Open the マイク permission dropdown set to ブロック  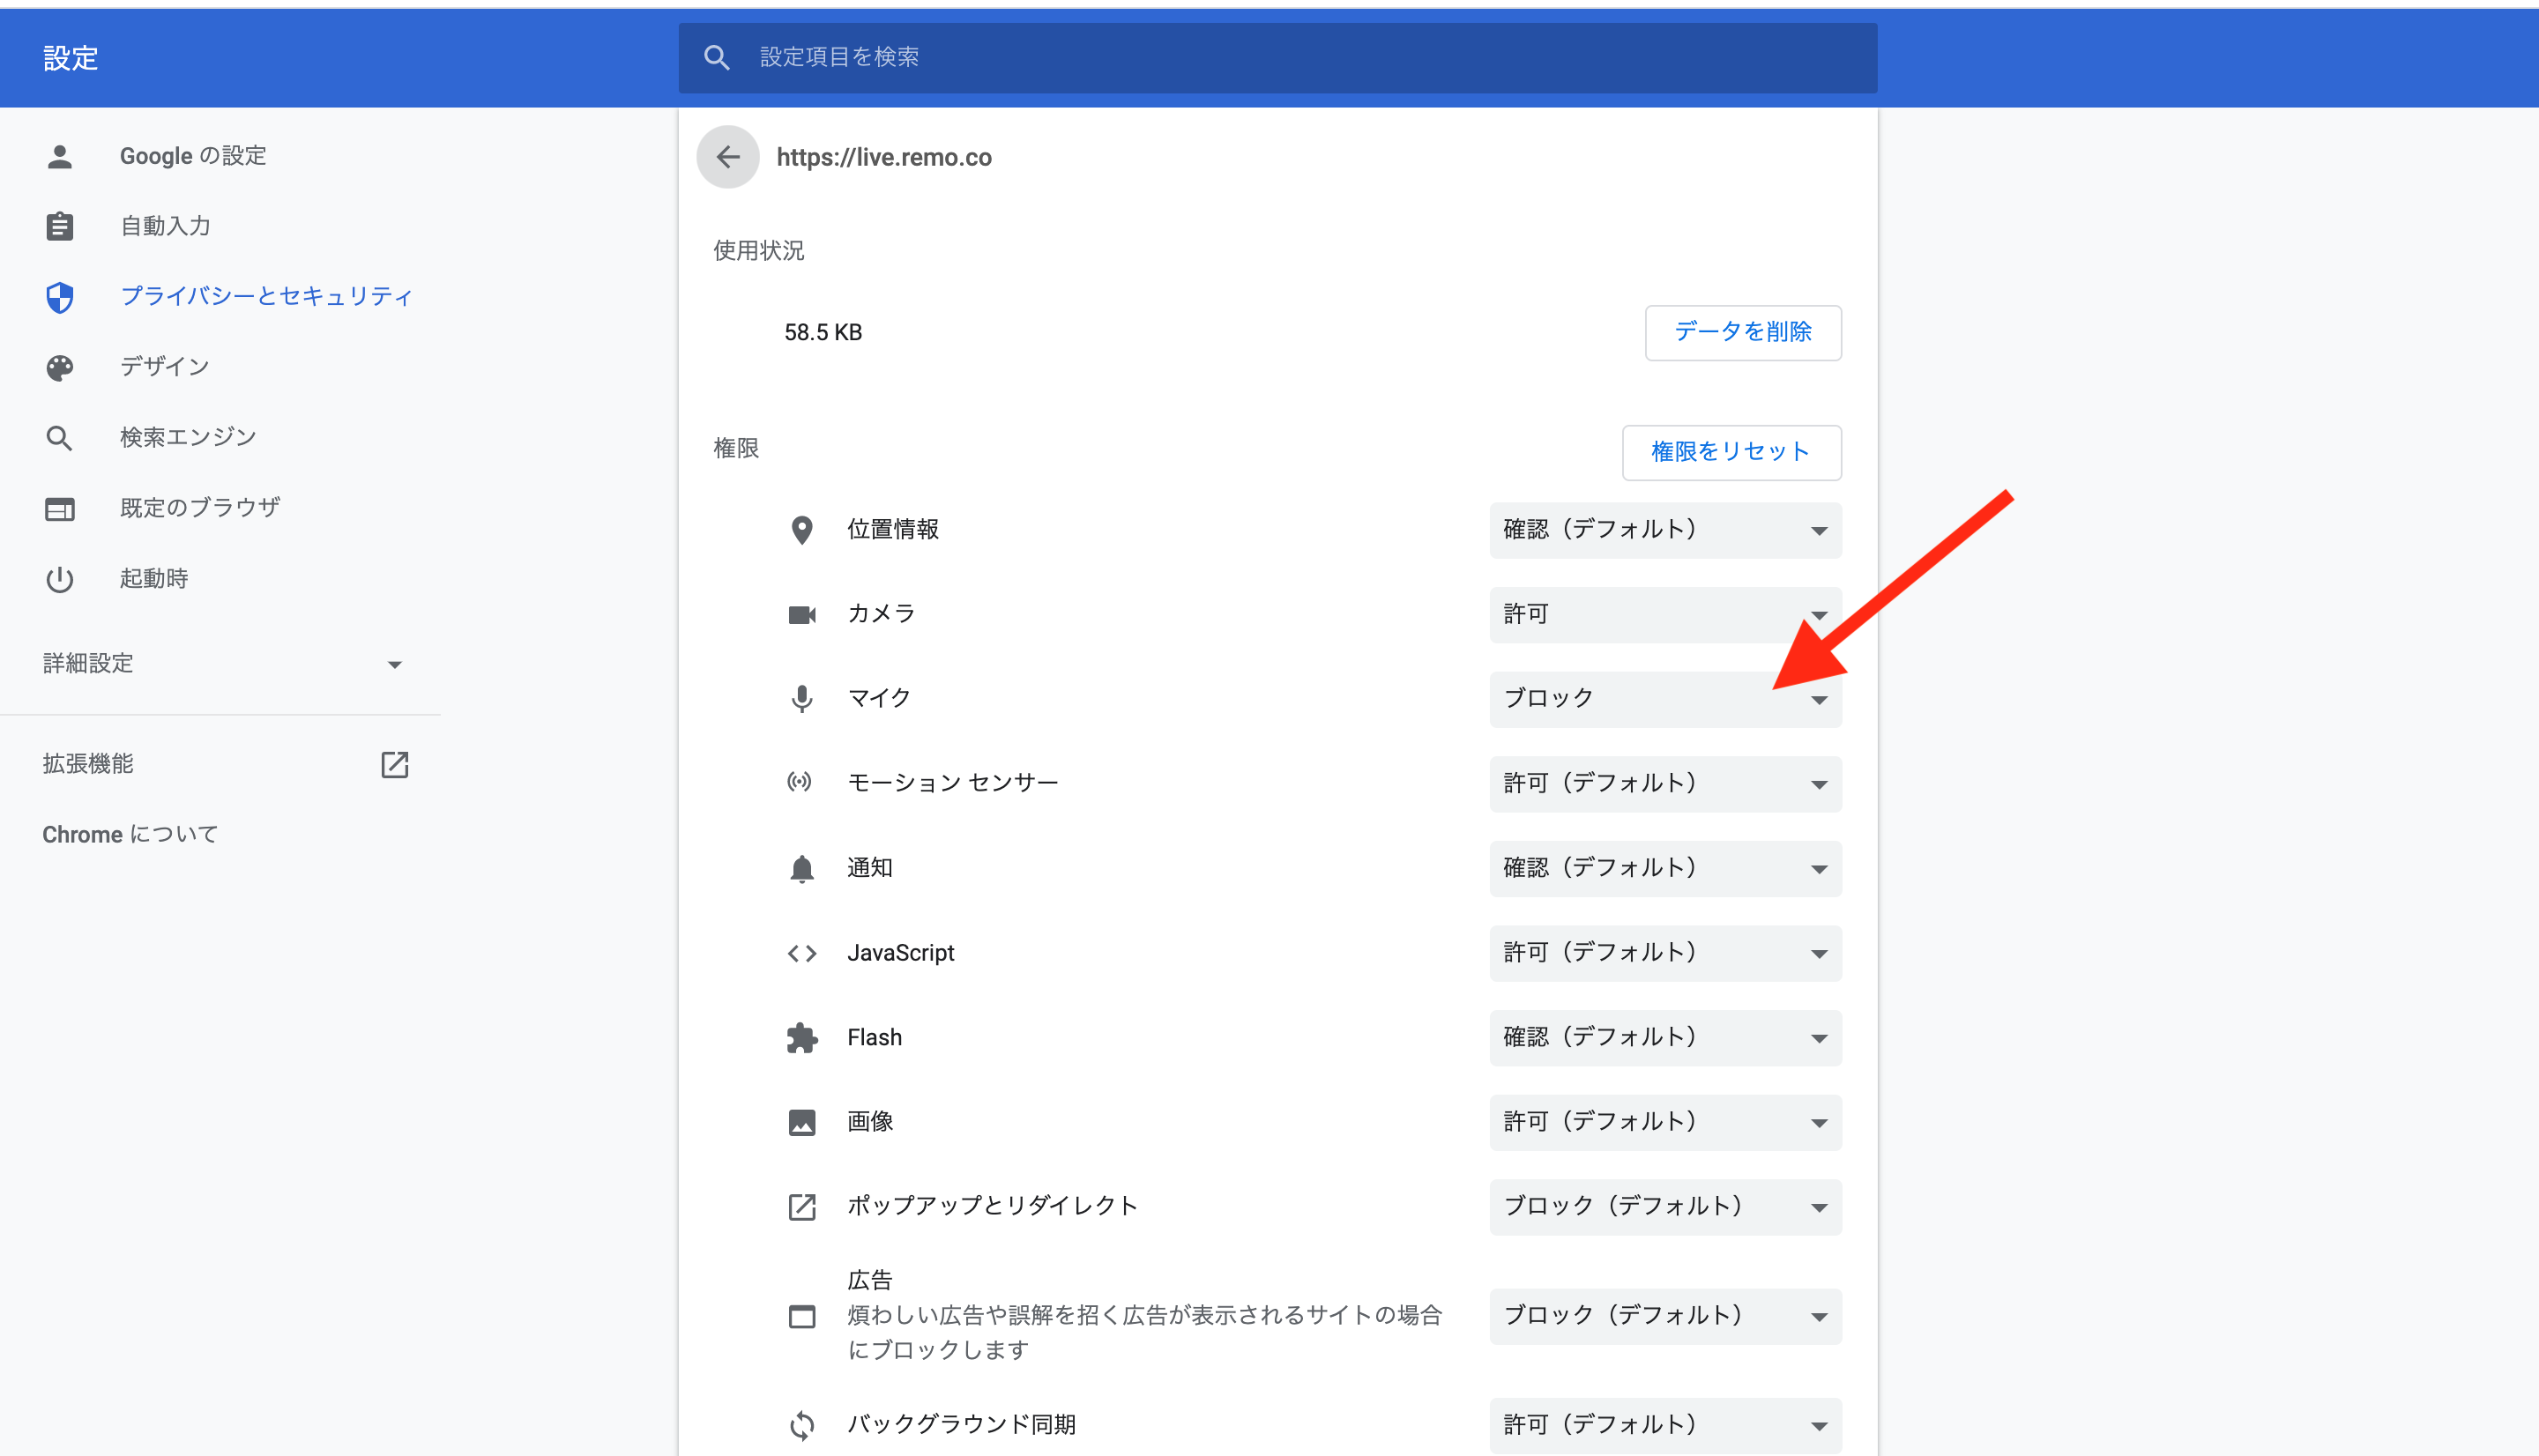(1664, 699)
